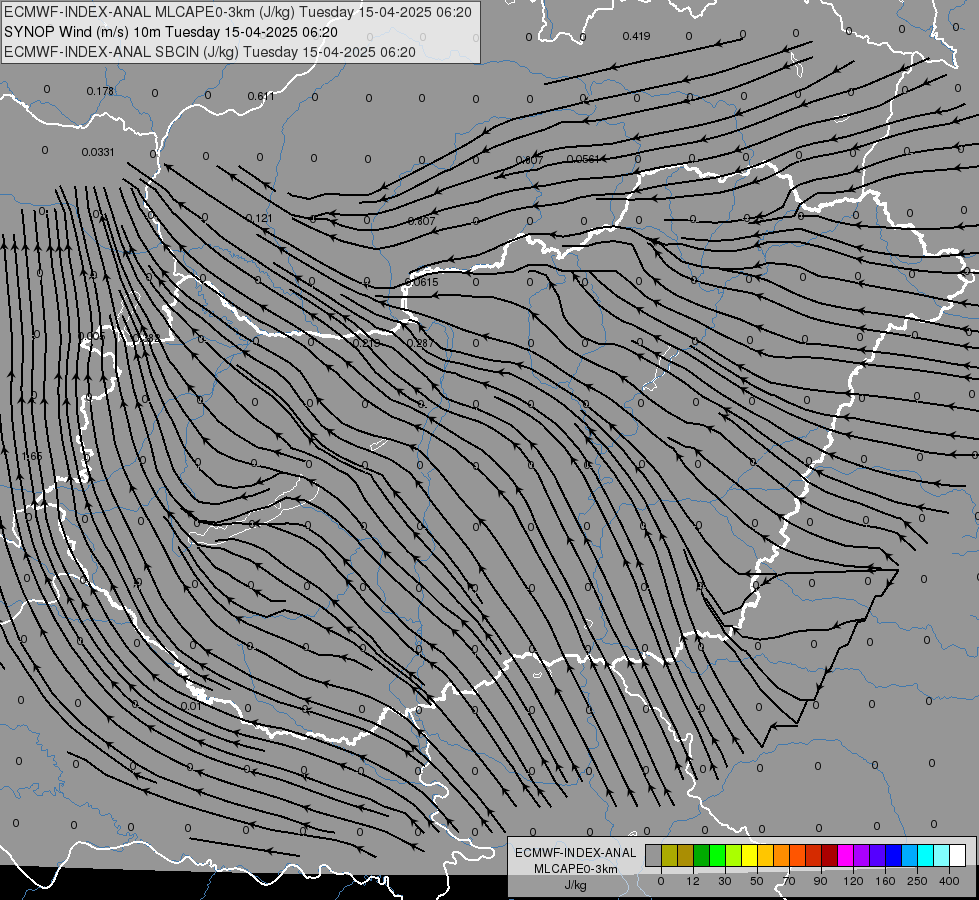979x900 pixels.
Task: Click the legend scale value 70
Action: (789, 881)
